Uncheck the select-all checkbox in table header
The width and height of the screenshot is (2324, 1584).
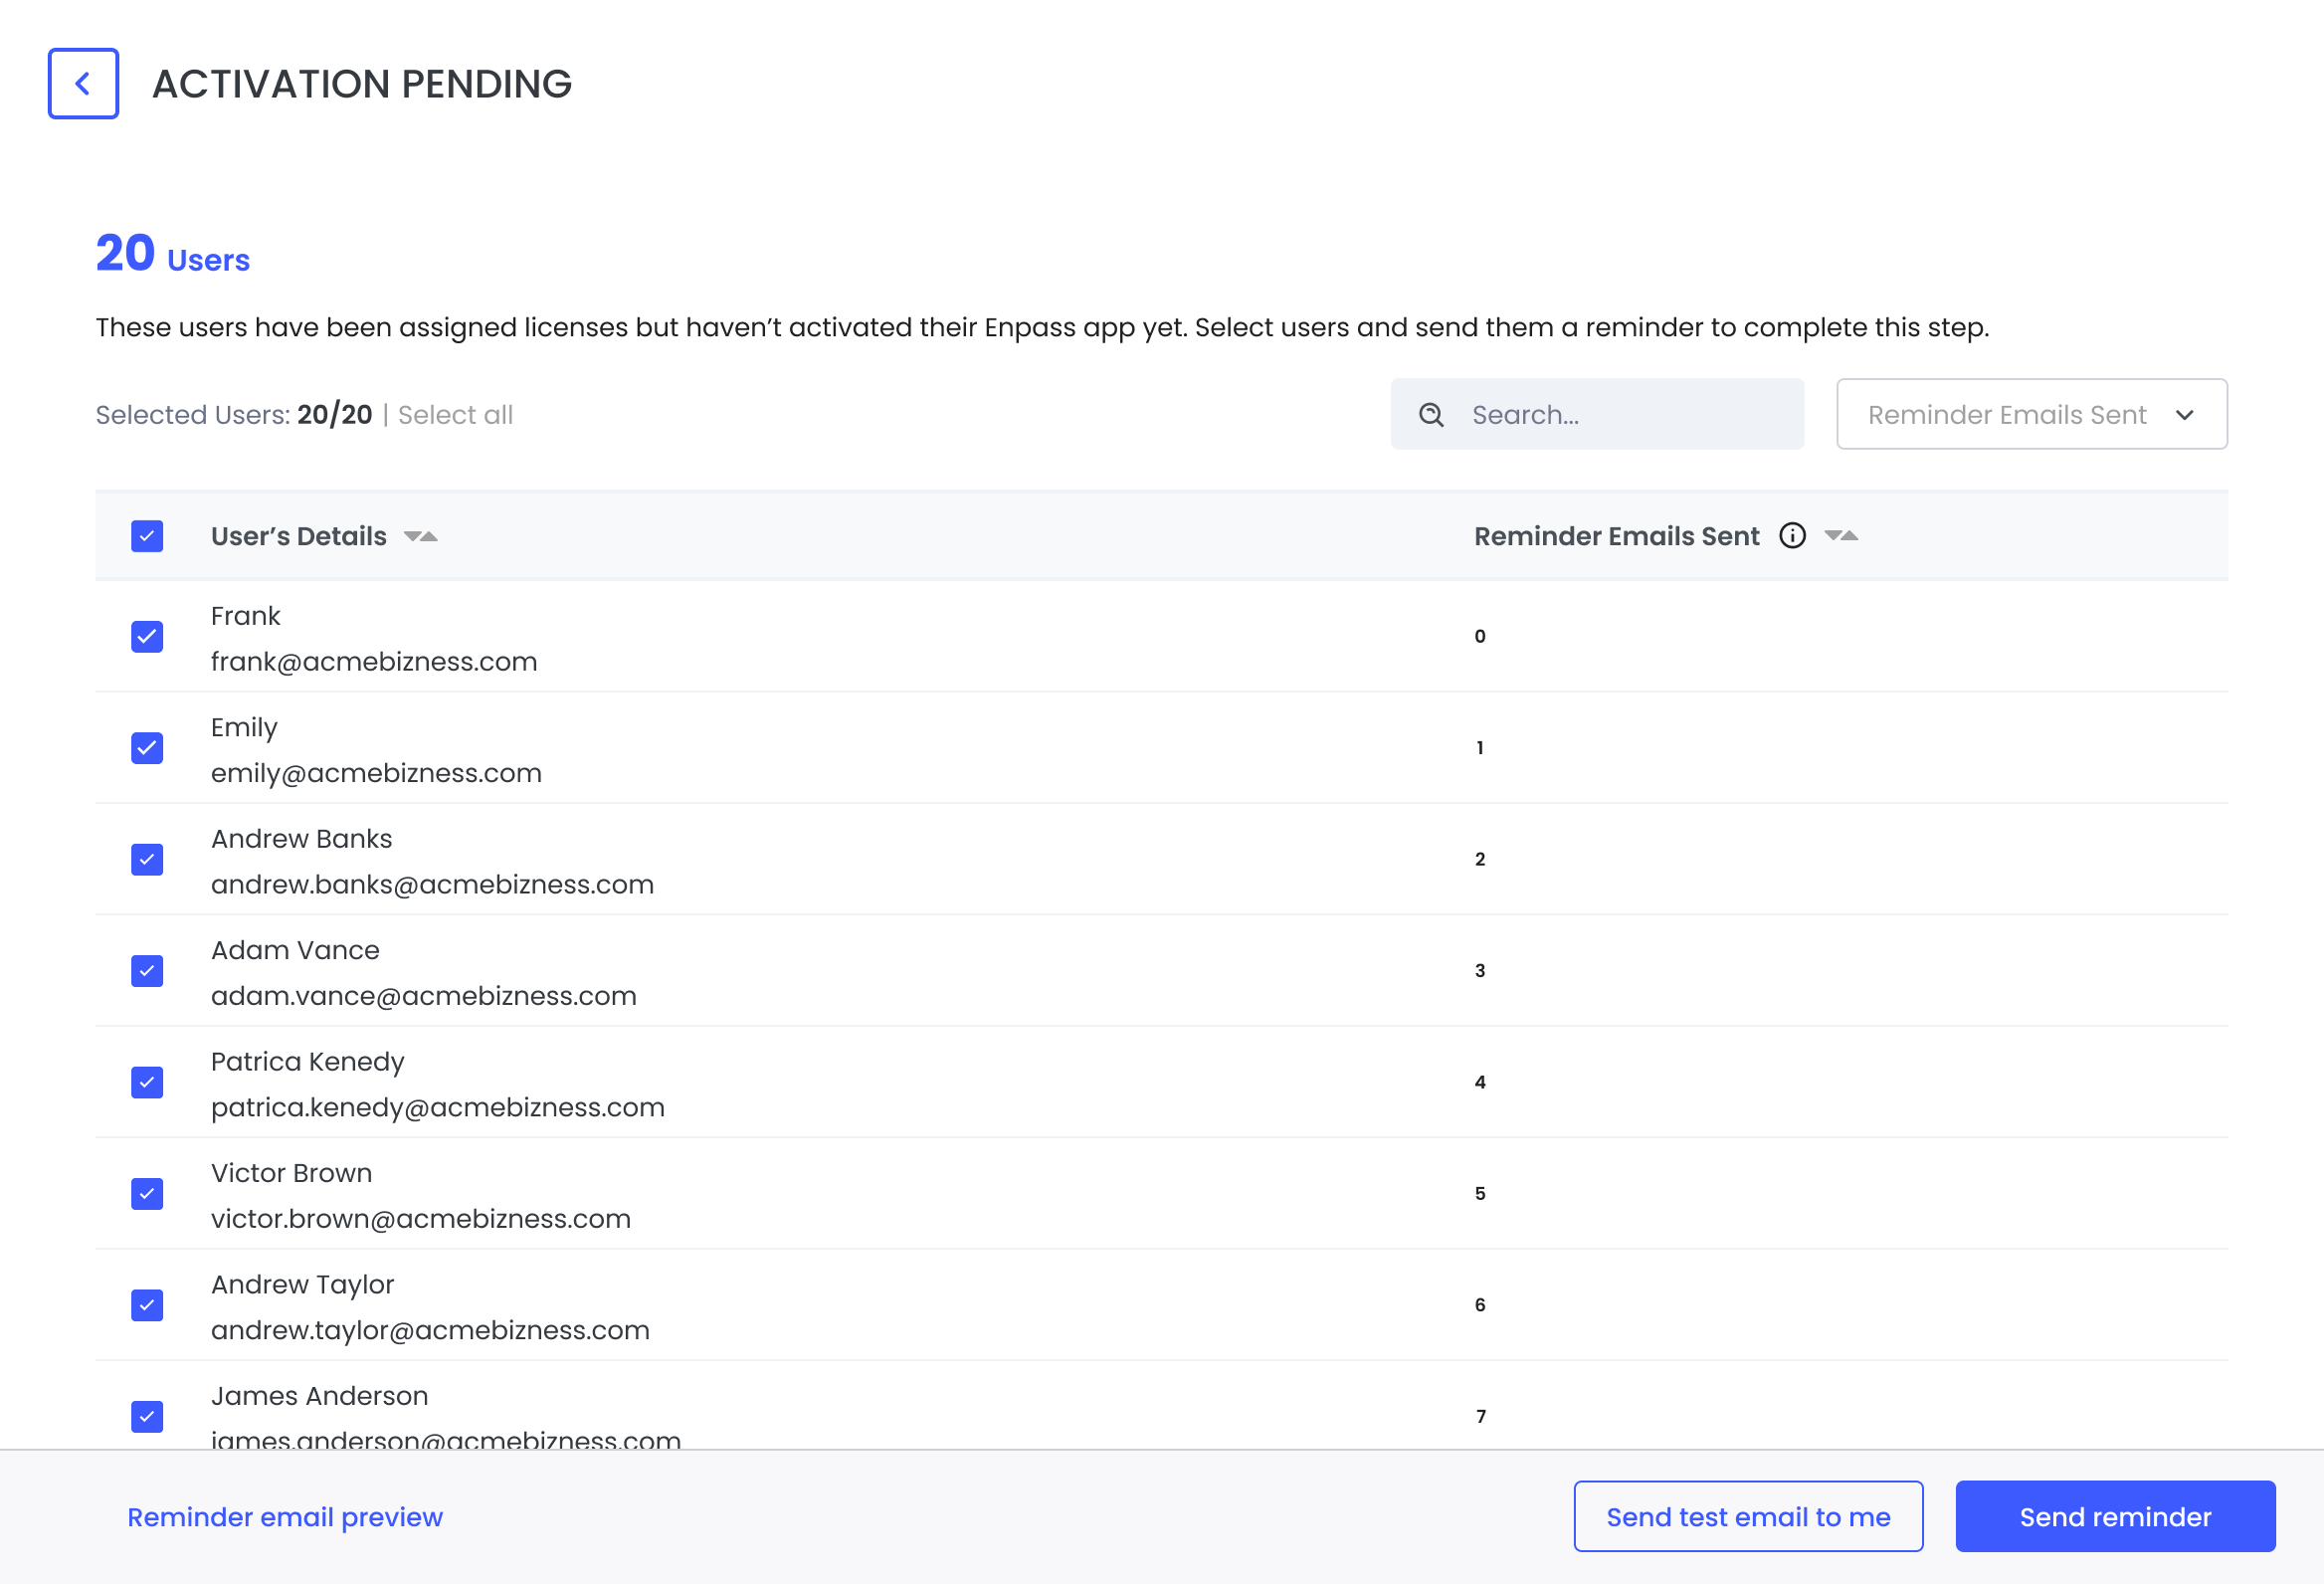pyautogui.click(x=147, y=536)
